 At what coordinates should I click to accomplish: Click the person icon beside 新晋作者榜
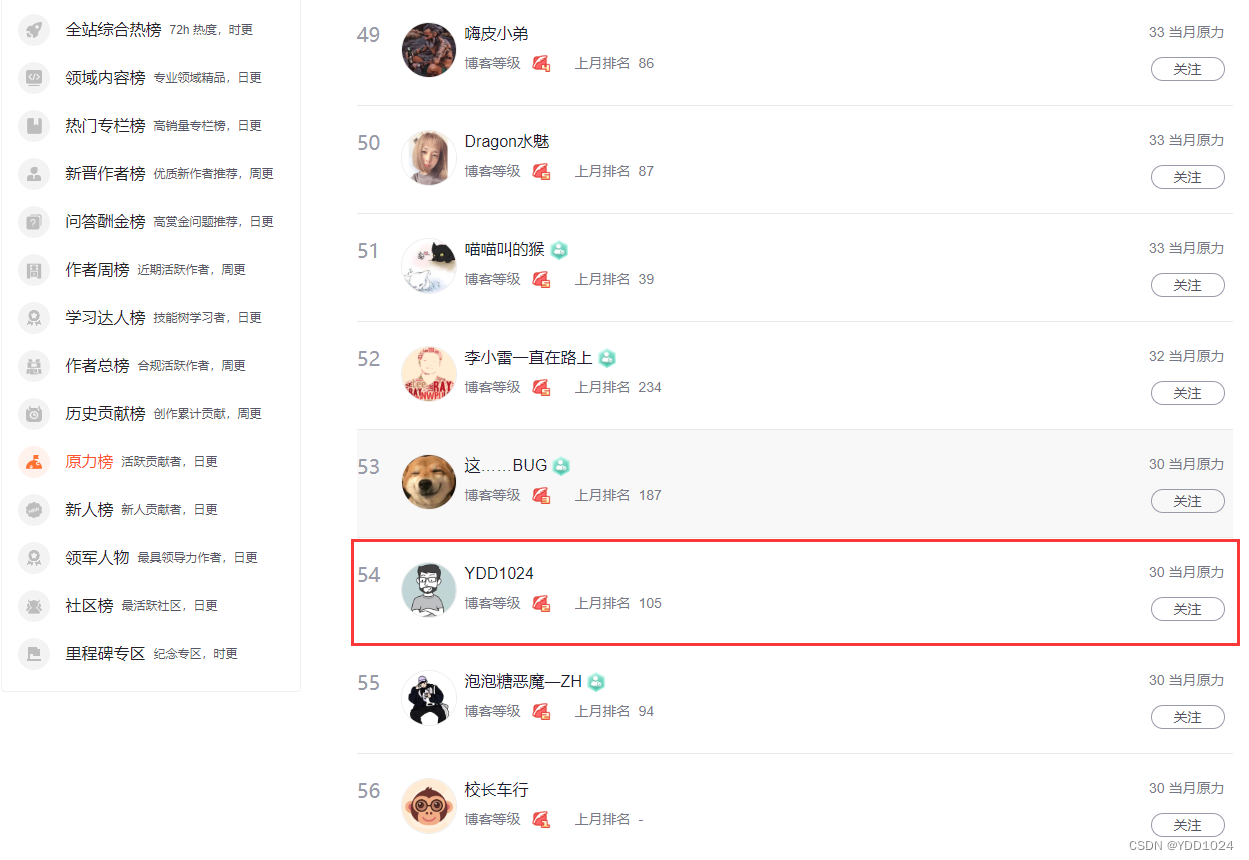coord(34,174)
